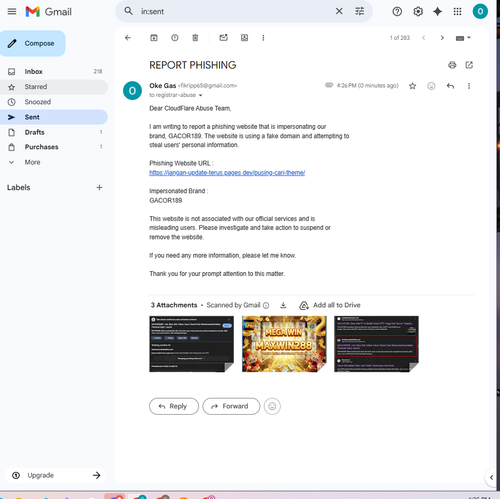Viewport: 500px width, 499px height.
Task: Mark the email as unread
Action: point(223,38)
